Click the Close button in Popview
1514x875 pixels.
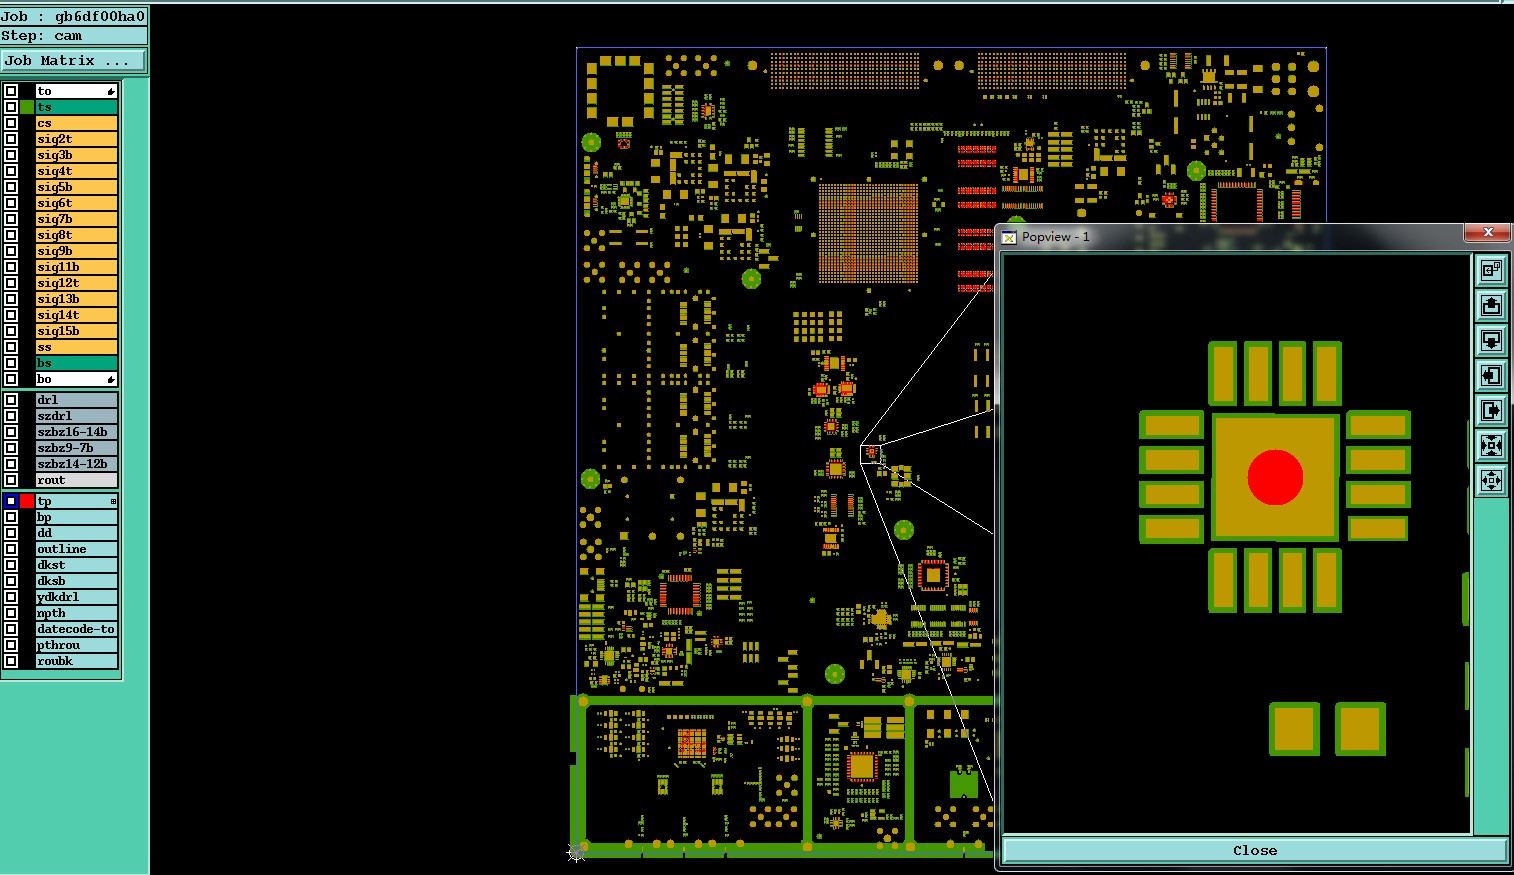click(x=1255, y=850)
